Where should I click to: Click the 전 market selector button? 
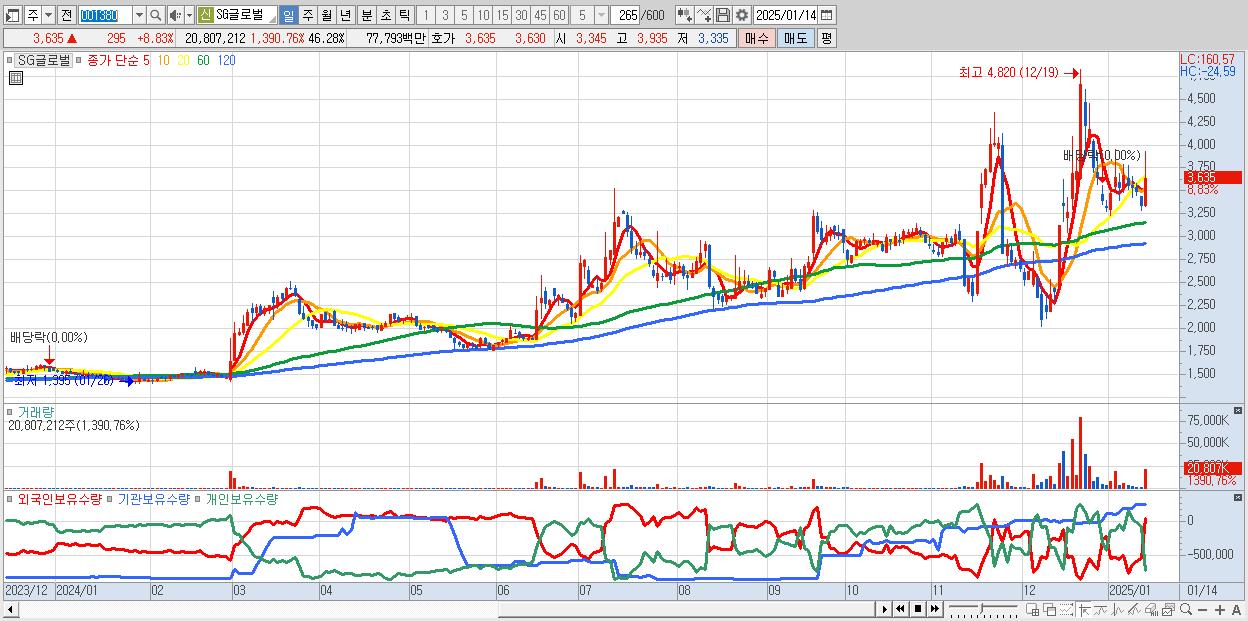pyautogui.click(x=67, y=15)
